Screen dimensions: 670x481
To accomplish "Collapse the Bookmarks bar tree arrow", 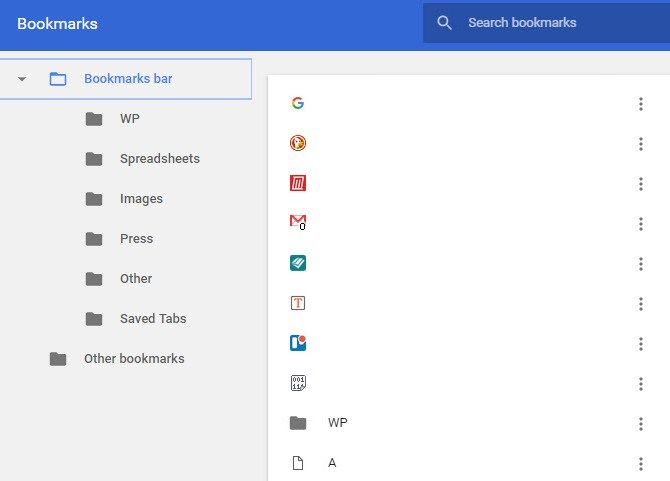I will coord(22,79).
